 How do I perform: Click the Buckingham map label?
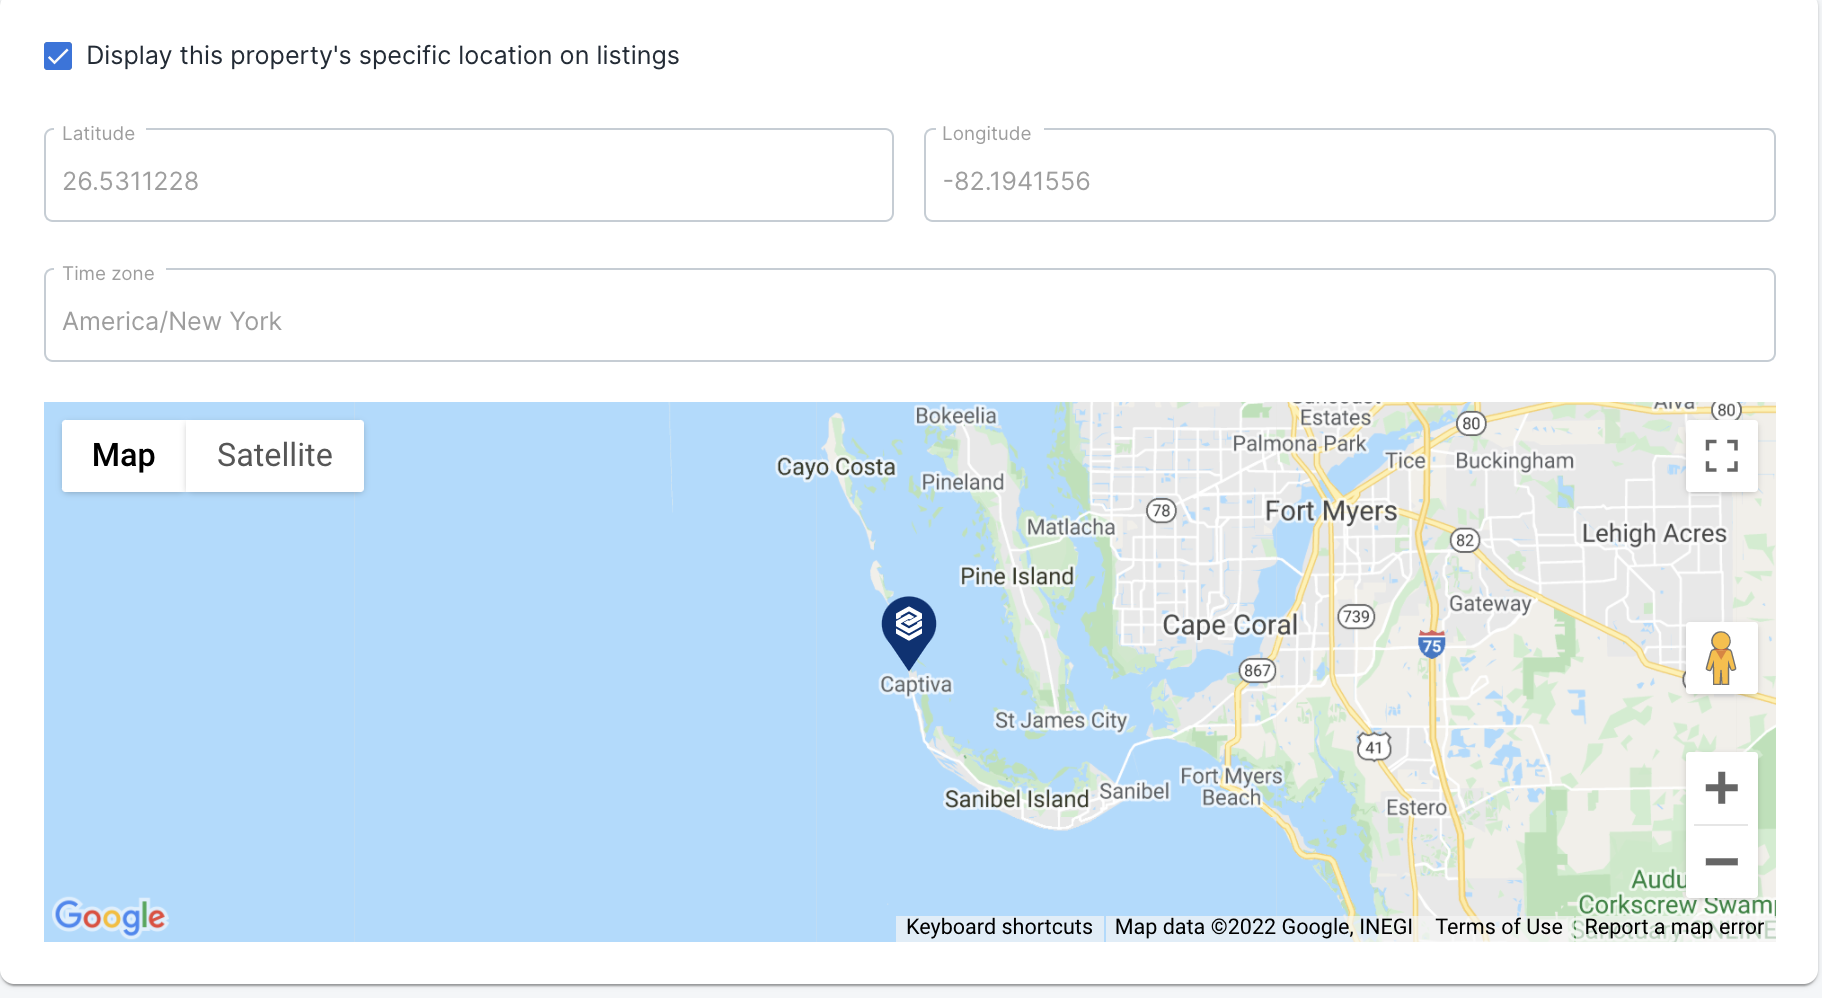1514,461
